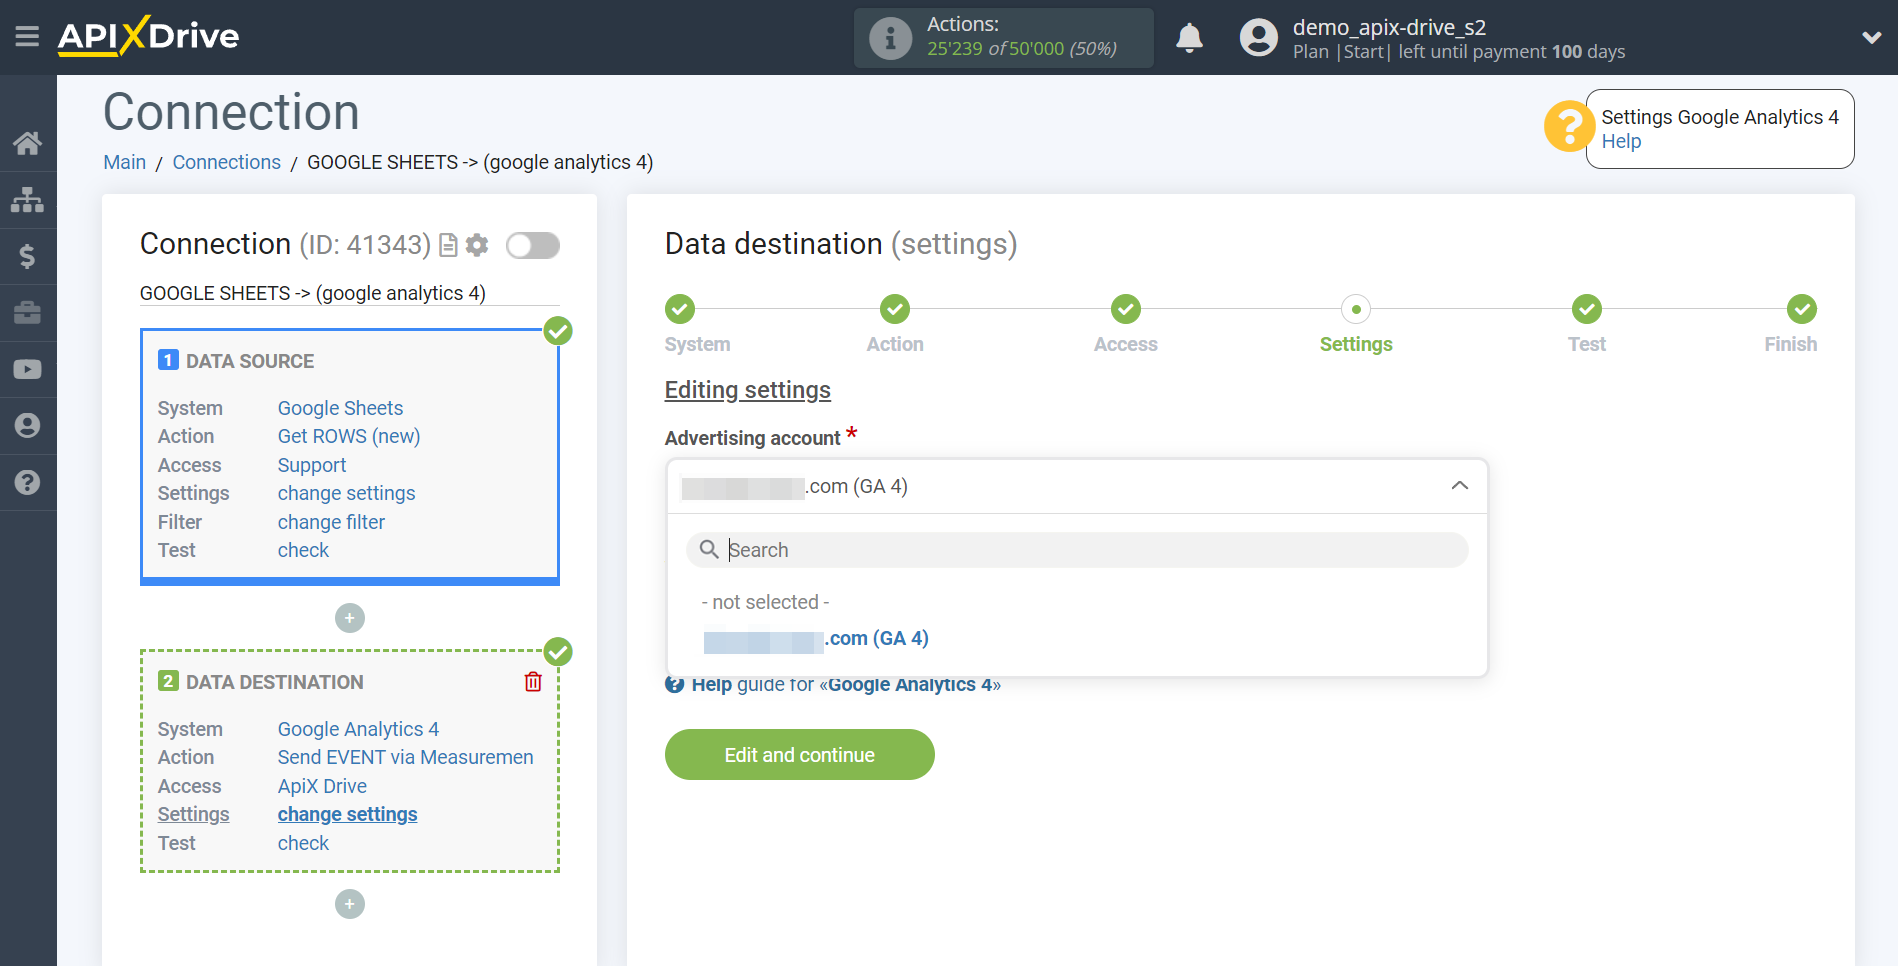This screenshot has height=966, width=1898.
Task: Select the Home icon in the sidebar
Action: (x=28, y=143)
